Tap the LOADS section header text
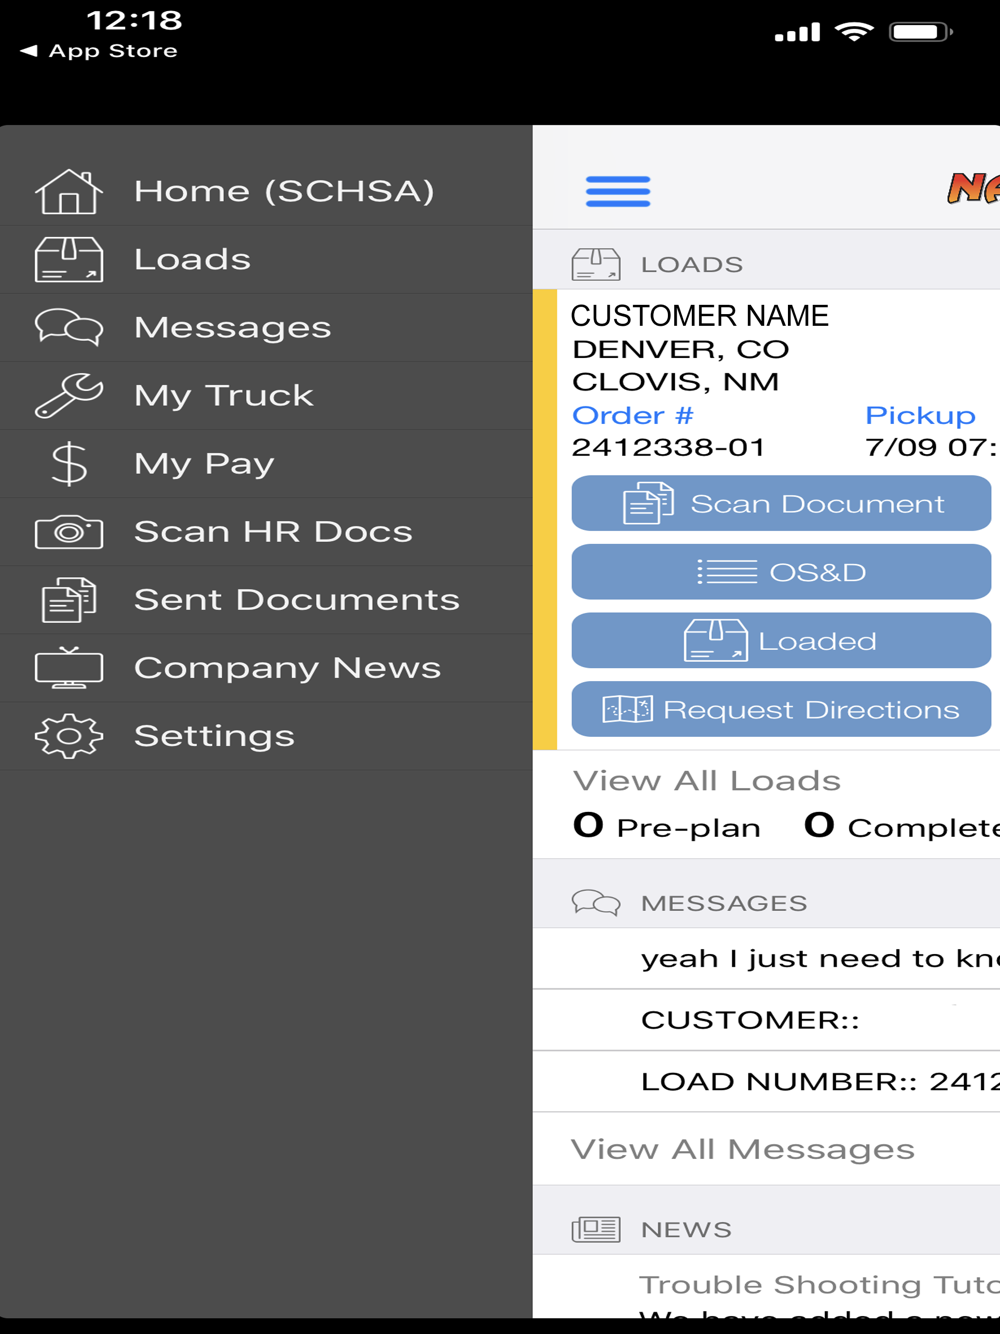This screenshot has width=1000, height=1334. (x=692, y=265)
